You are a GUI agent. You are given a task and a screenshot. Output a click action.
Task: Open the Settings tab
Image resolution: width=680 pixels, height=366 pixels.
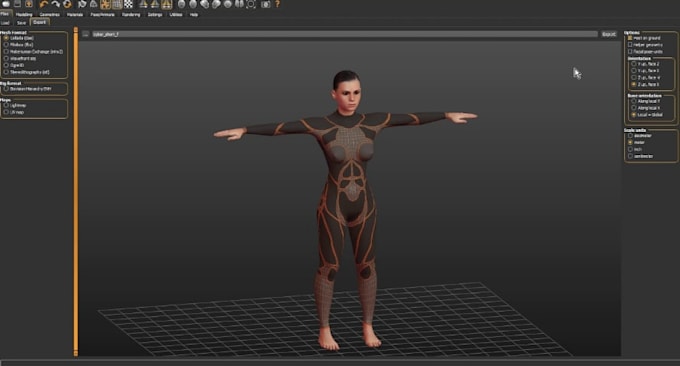pos(155,14)
